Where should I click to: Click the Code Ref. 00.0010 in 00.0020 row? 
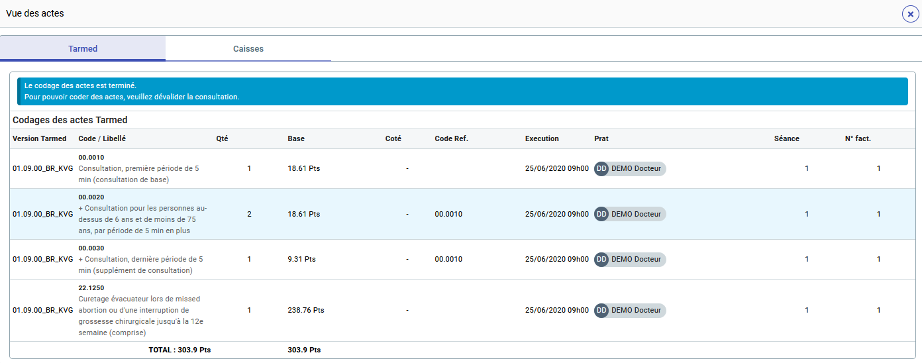tap(449, 214)
